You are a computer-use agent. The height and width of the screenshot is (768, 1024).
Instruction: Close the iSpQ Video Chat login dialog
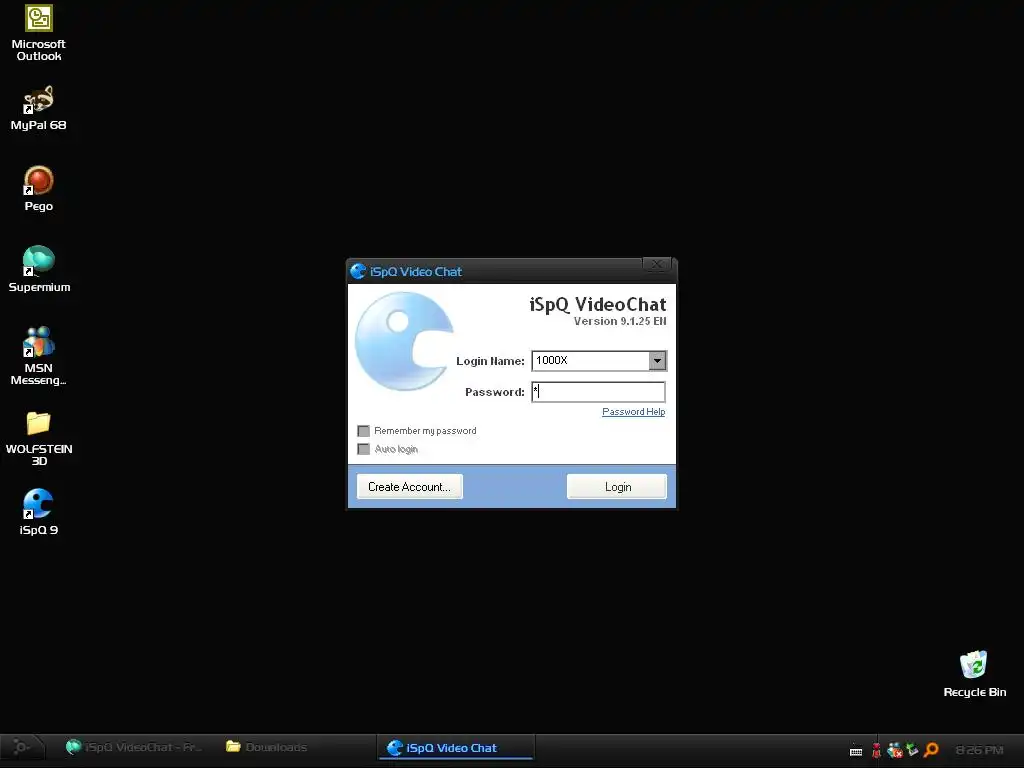656,264
